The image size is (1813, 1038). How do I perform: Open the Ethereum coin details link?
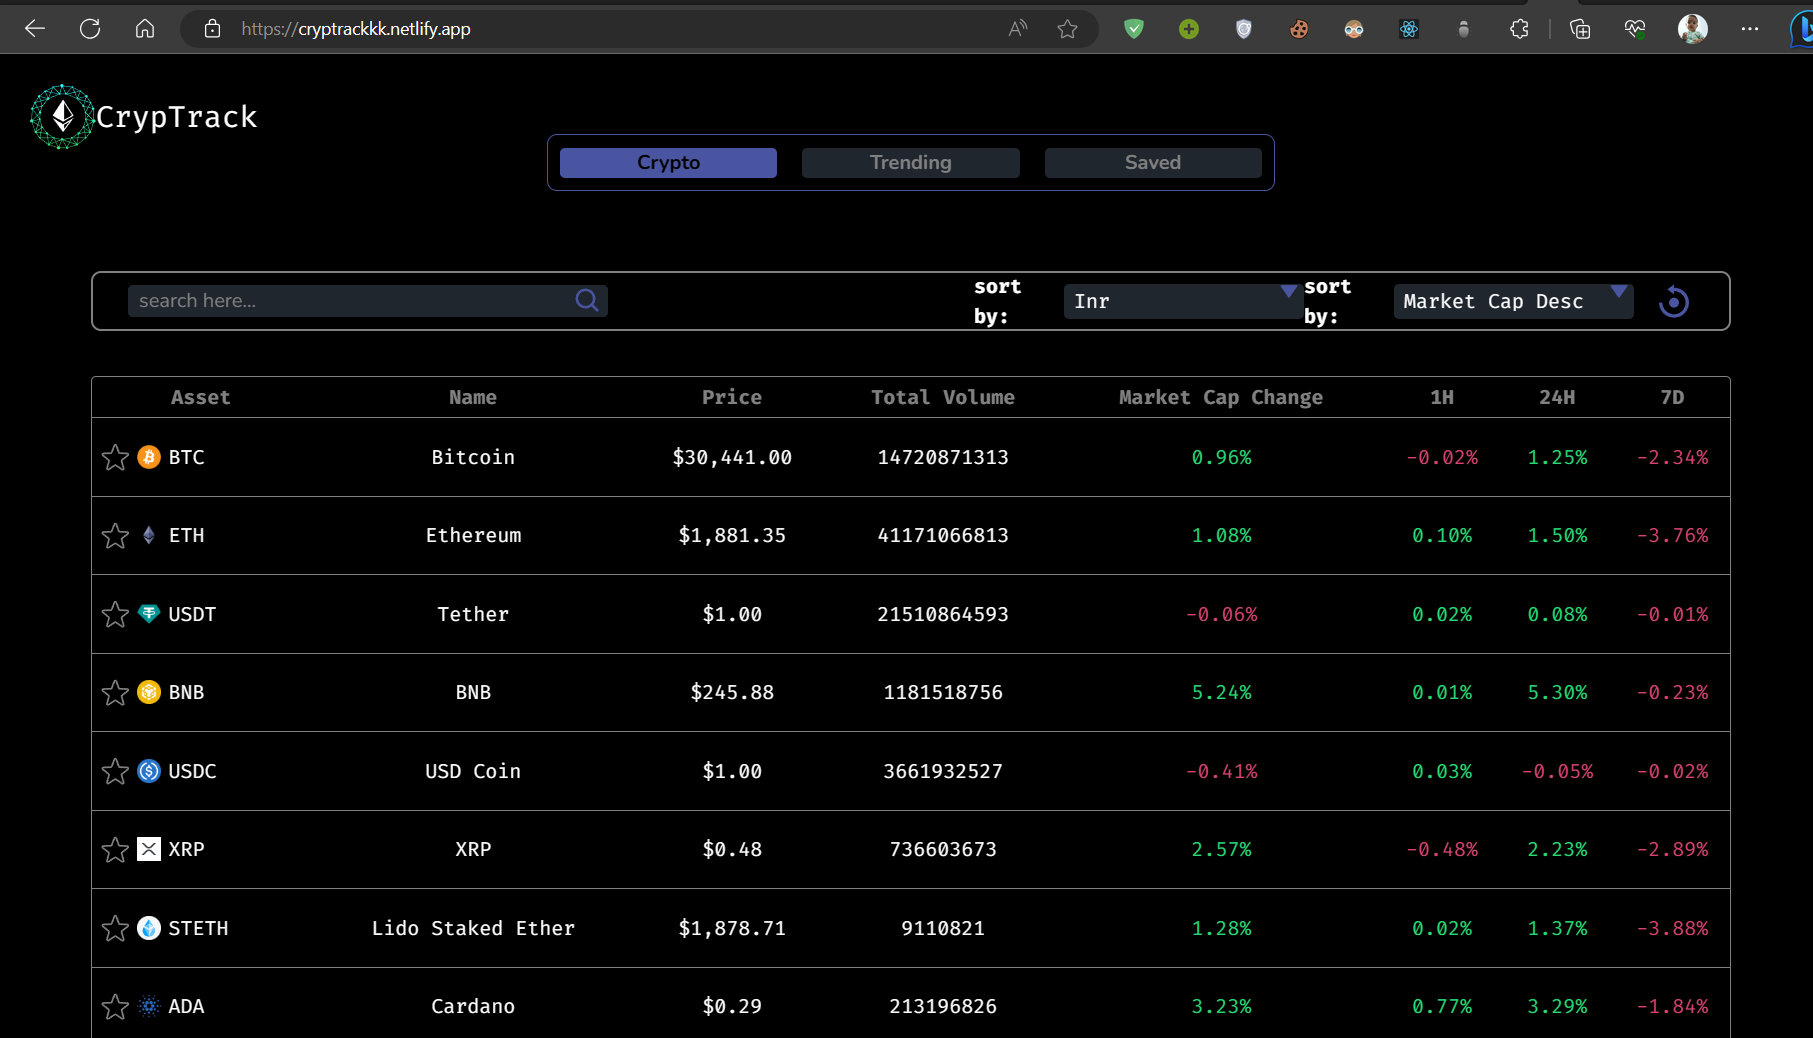pos(473,535)
